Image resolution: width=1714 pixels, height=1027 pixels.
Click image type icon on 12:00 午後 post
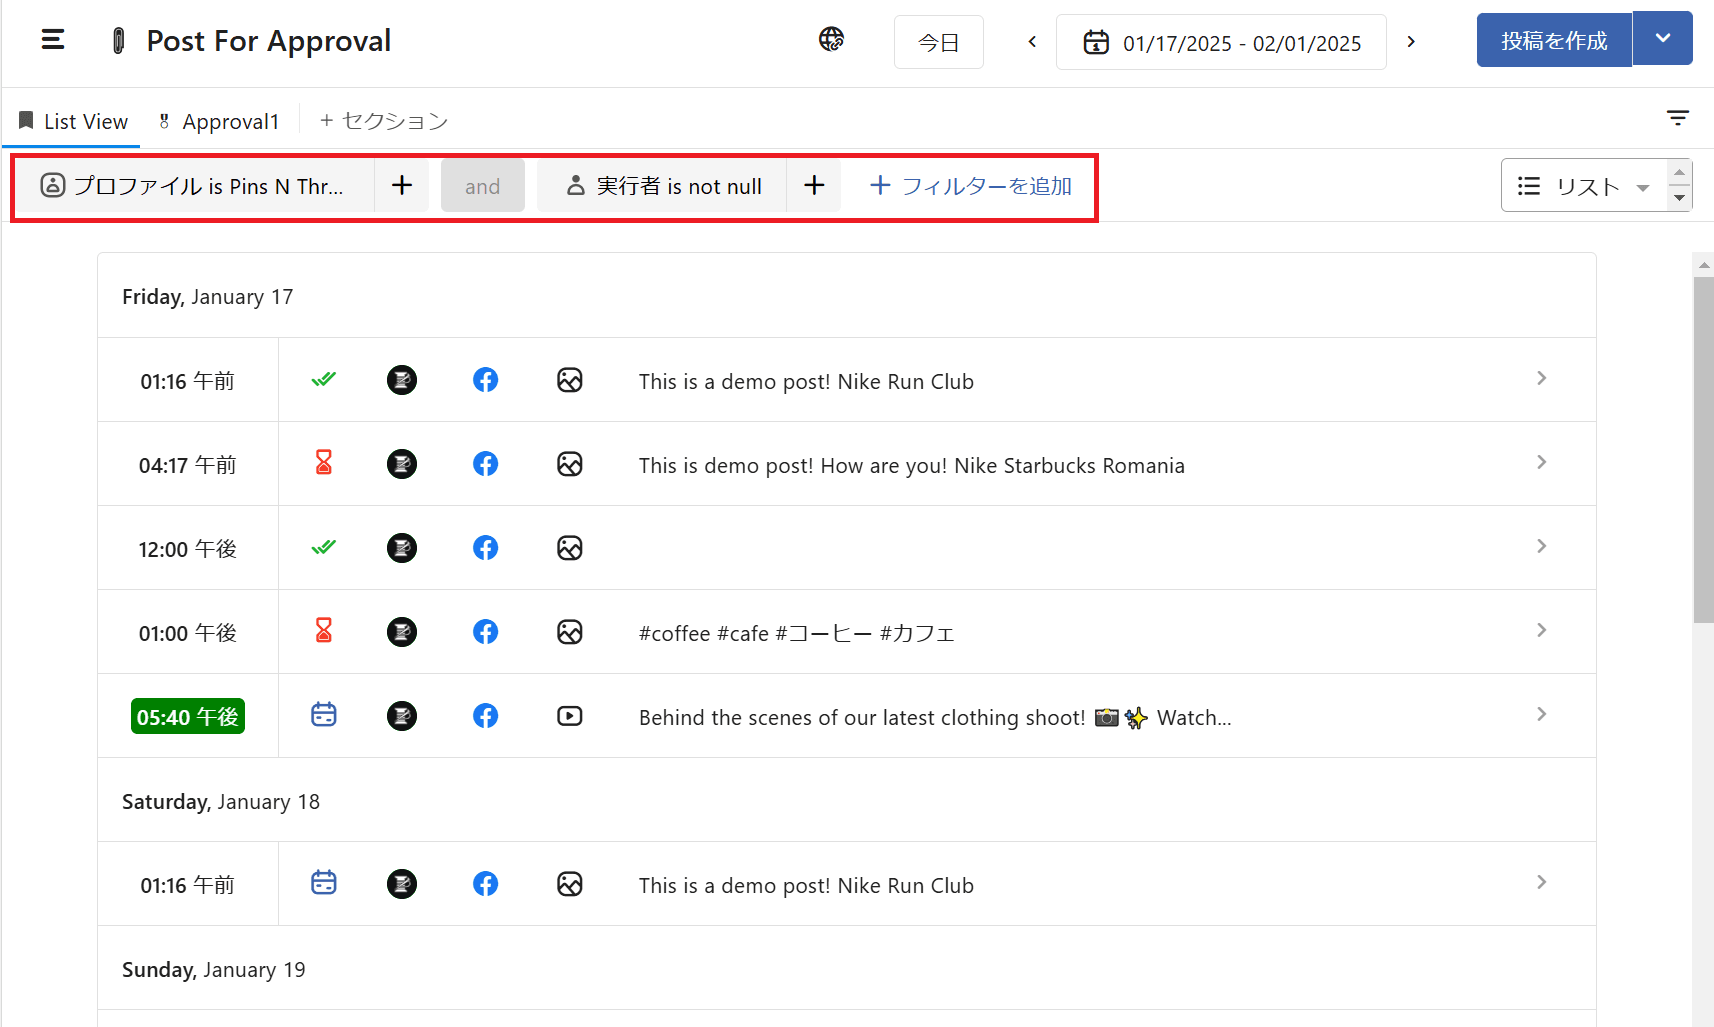point(570,548)
